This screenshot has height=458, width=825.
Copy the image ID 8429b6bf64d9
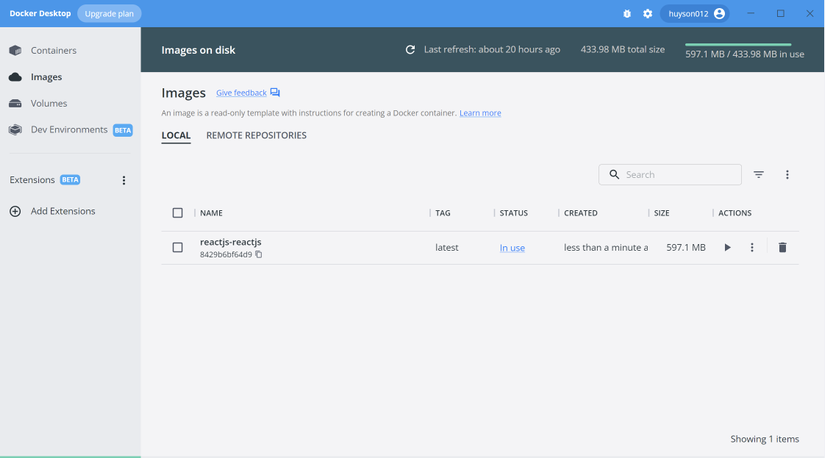(x=258, y=254)
